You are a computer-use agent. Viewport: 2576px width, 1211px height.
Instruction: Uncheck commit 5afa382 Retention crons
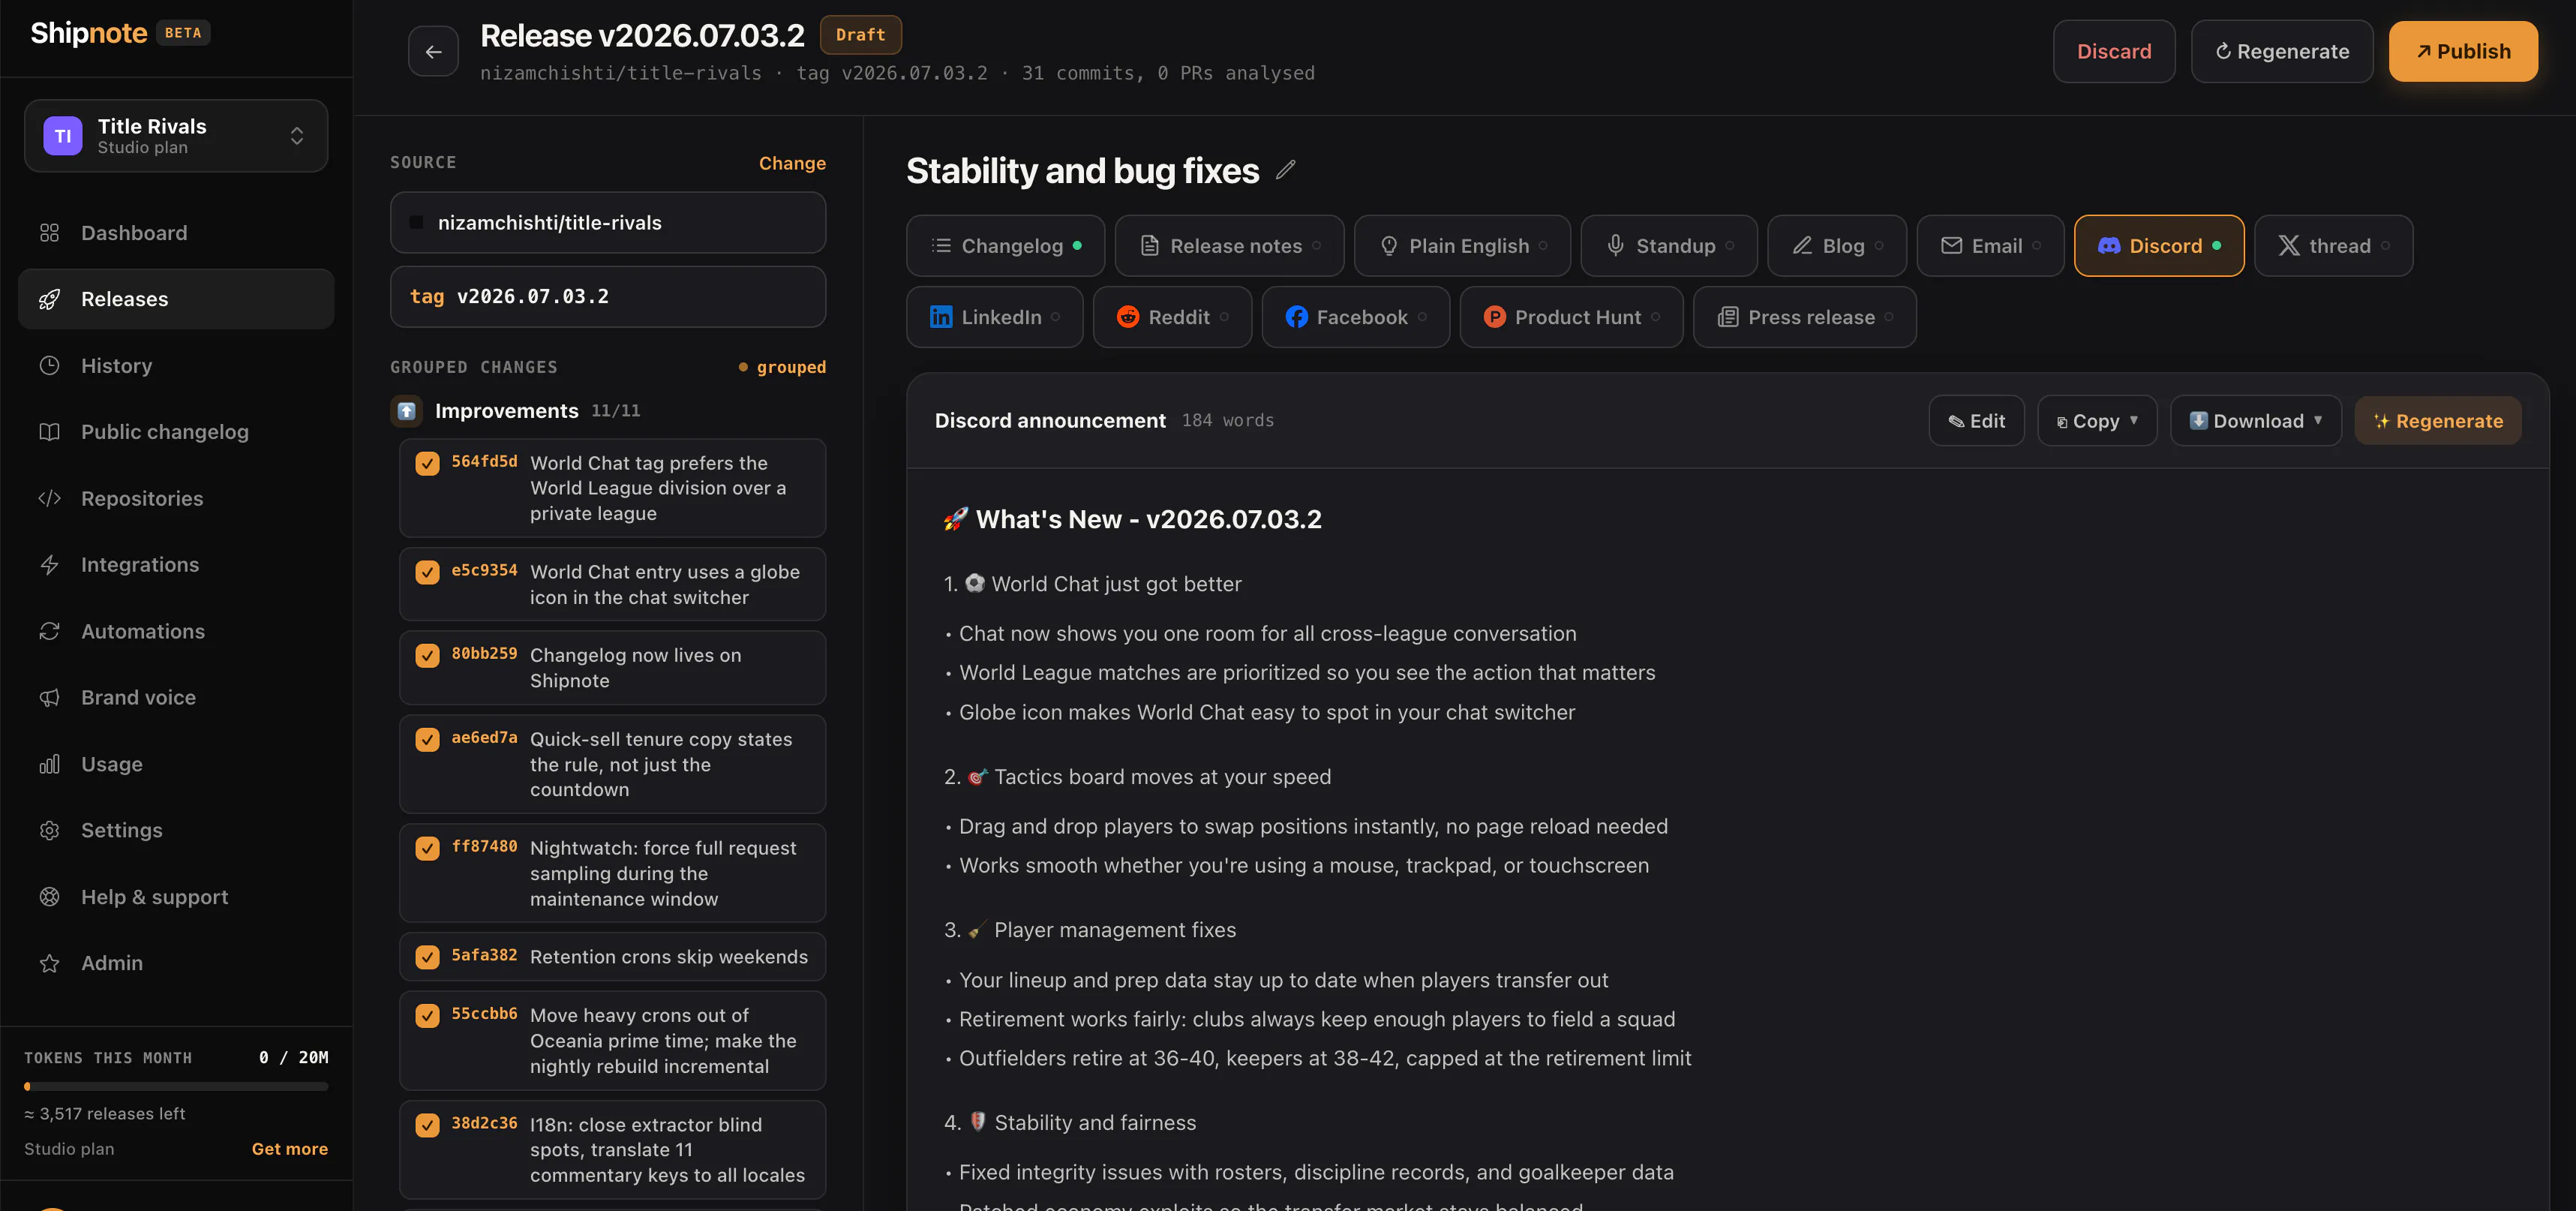click(427, 957)
